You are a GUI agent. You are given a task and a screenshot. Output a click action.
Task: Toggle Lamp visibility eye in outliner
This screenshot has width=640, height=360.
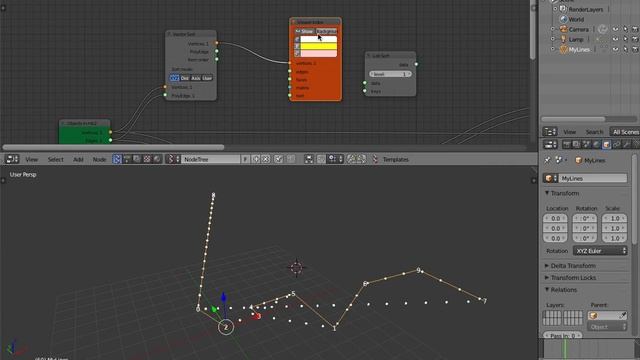tap(615, 39)
